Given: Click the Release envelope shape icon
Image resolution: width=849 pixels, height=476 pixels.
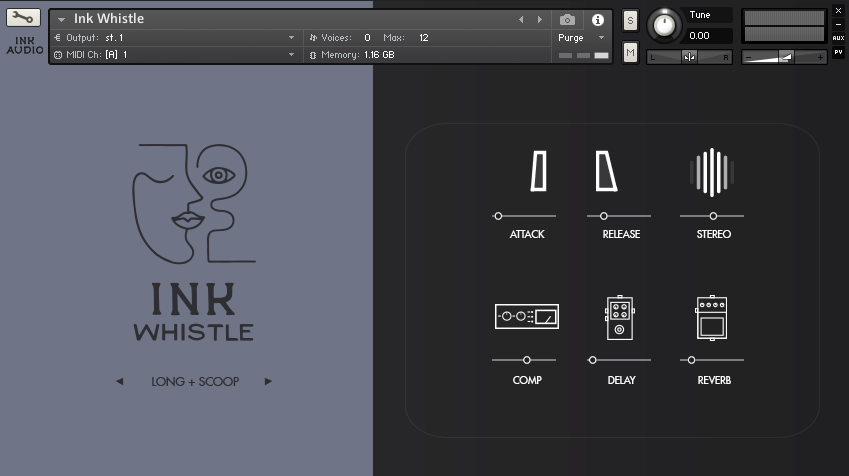Looking at the screenshot, I should (605, 171).
